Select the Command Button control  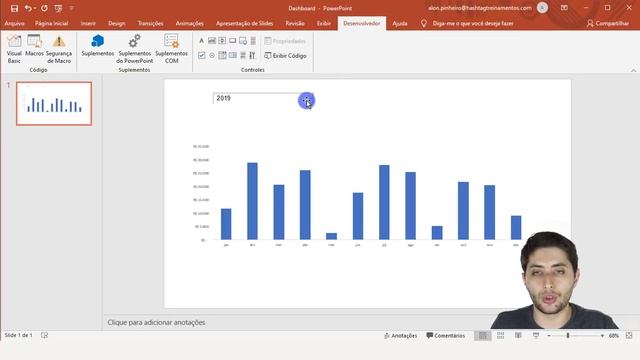233,41
